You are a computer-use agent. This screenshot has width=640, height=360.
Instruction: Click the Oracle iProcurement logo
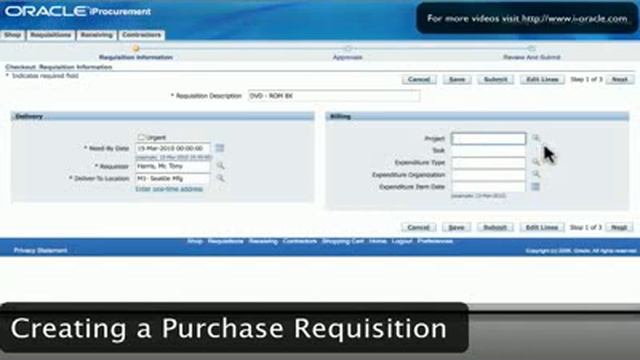[x=78, y=11]
